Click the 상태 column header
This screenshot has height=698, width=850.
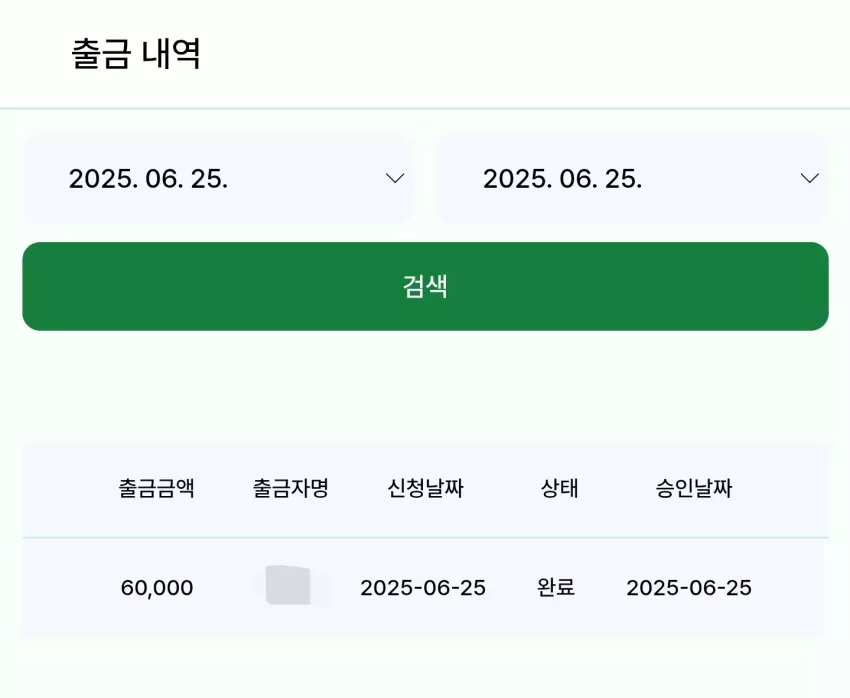click(559, 488)
